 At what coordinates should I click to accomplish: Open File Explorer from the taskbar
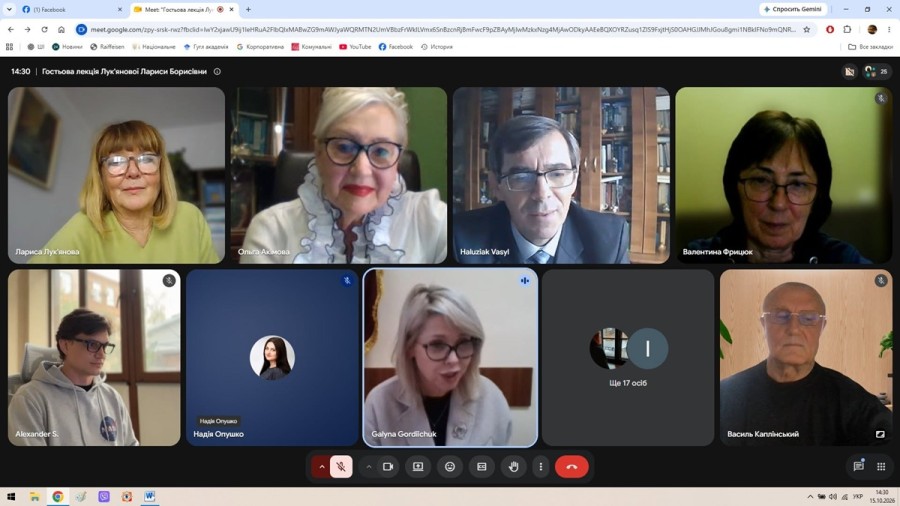[34, 497]
